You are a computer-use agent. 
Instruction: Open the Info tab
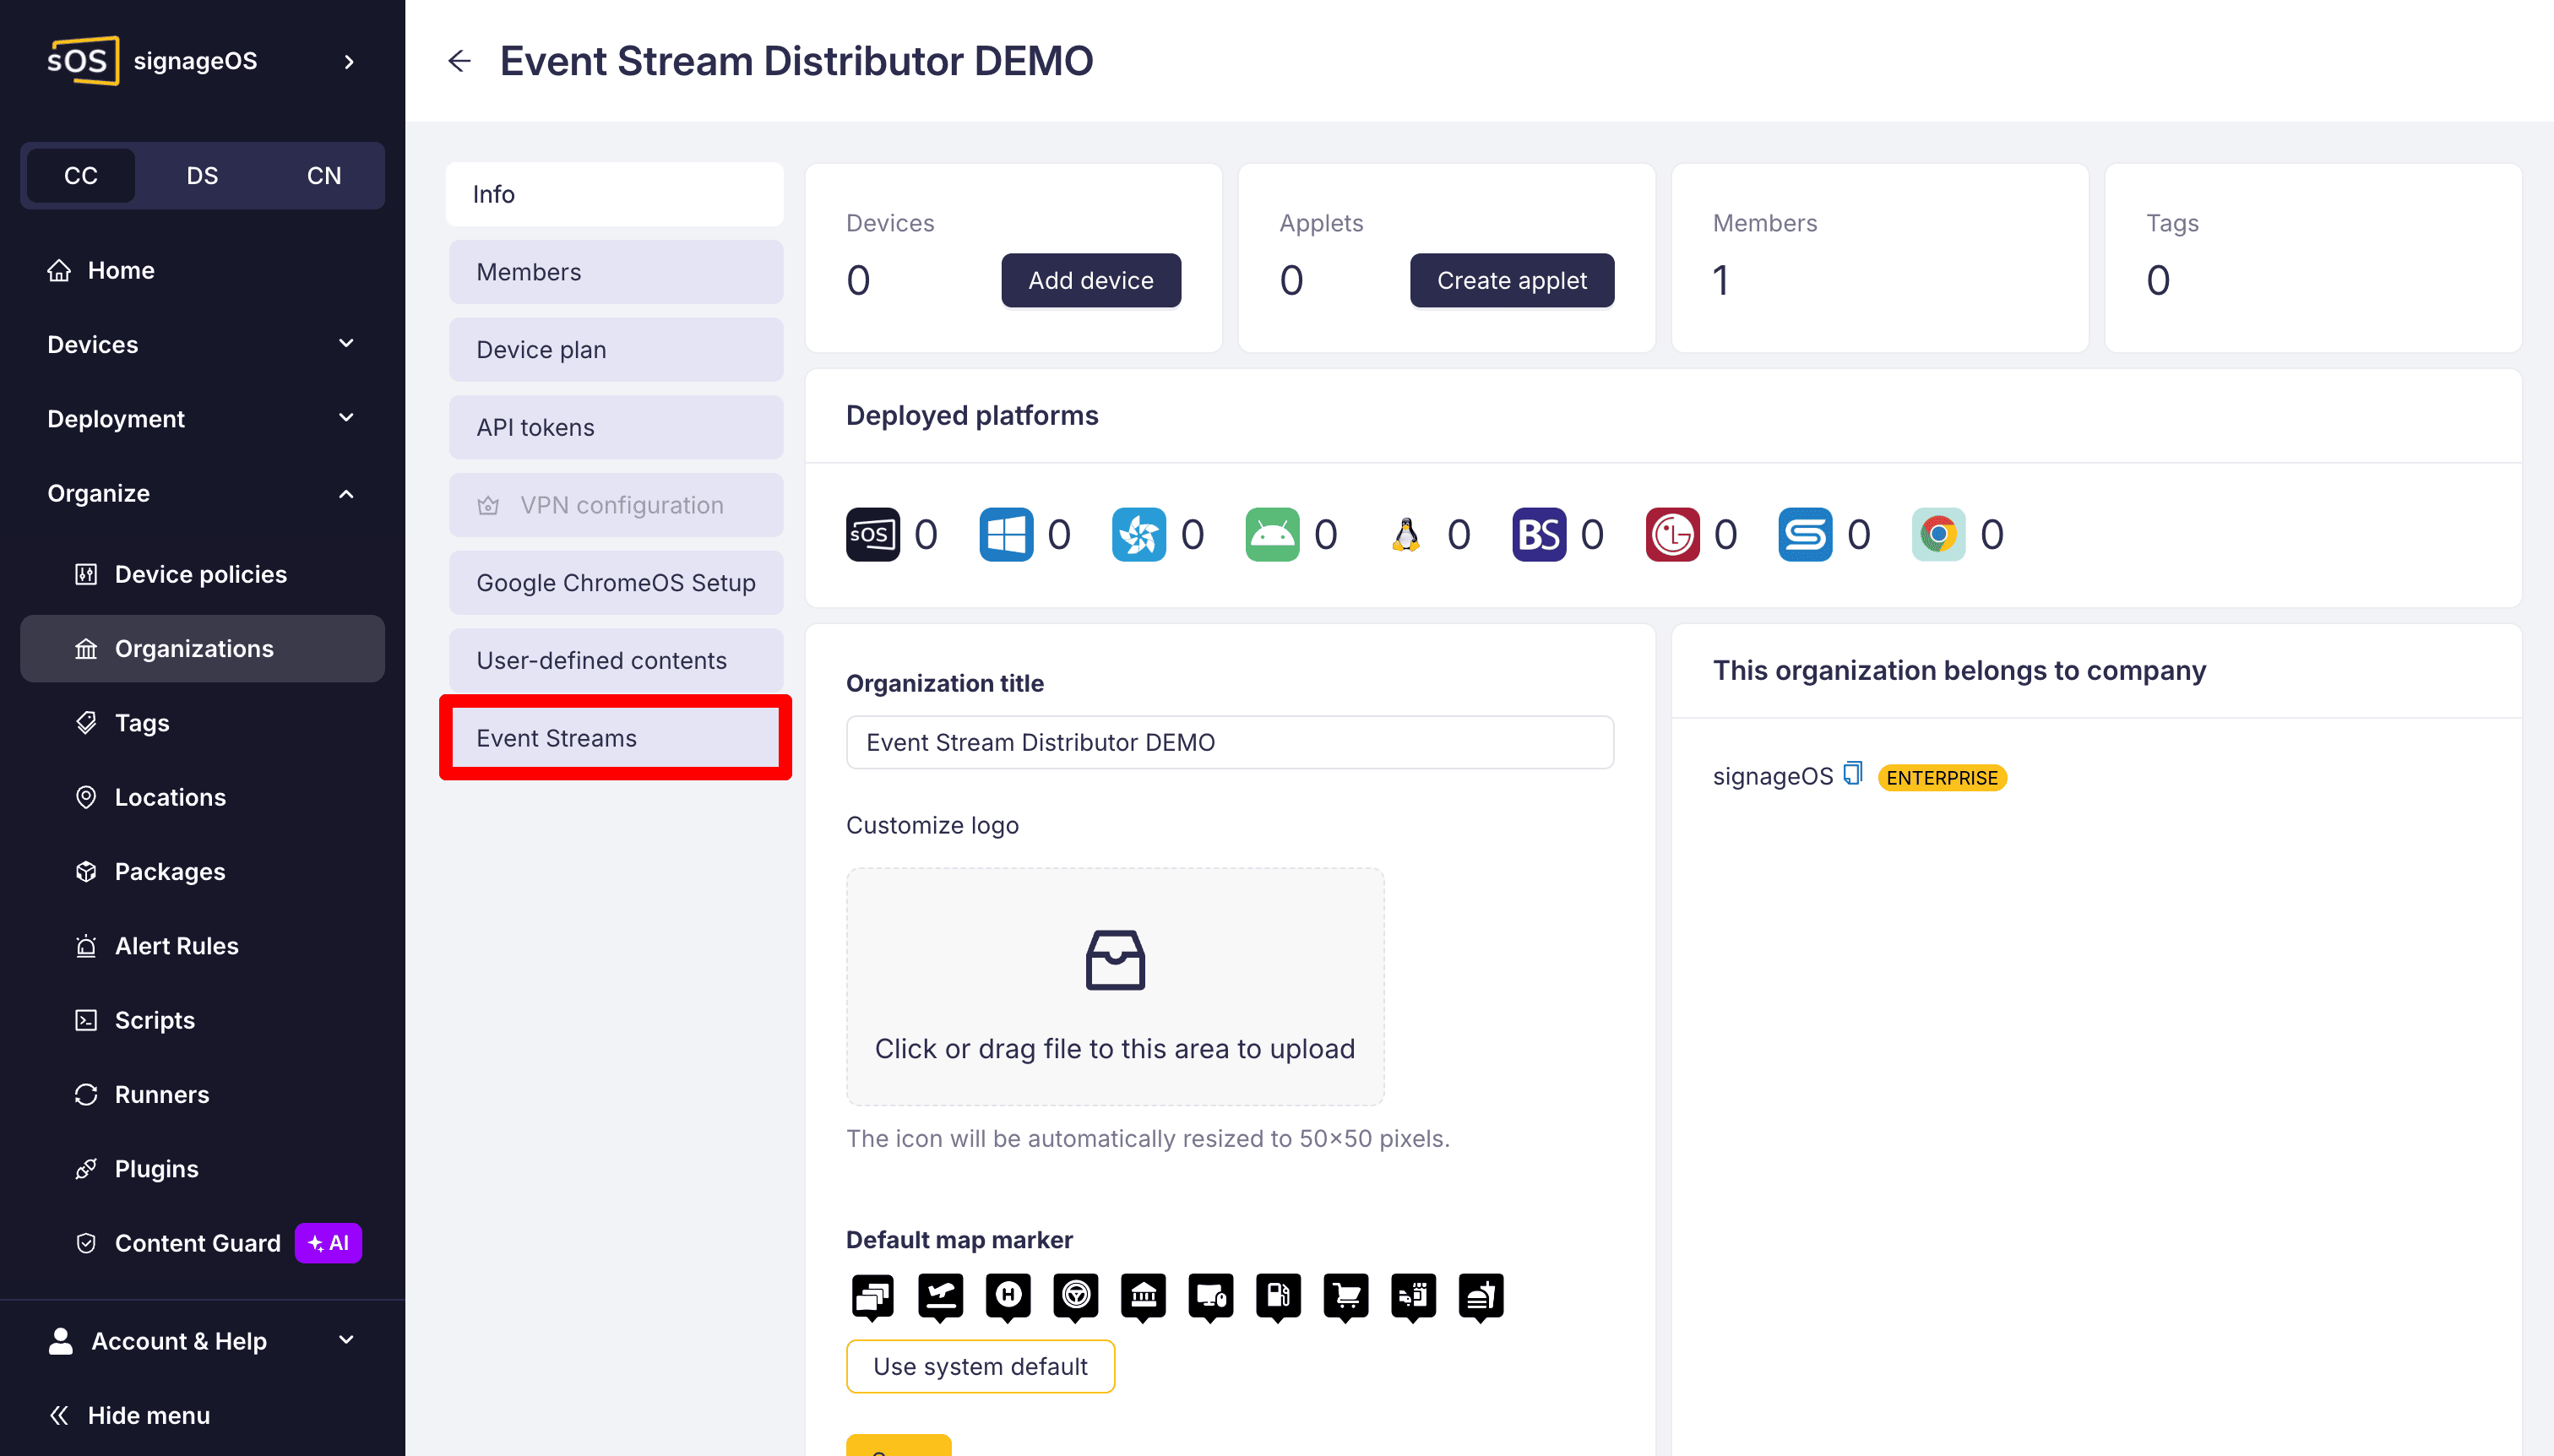tap(615, 194)
